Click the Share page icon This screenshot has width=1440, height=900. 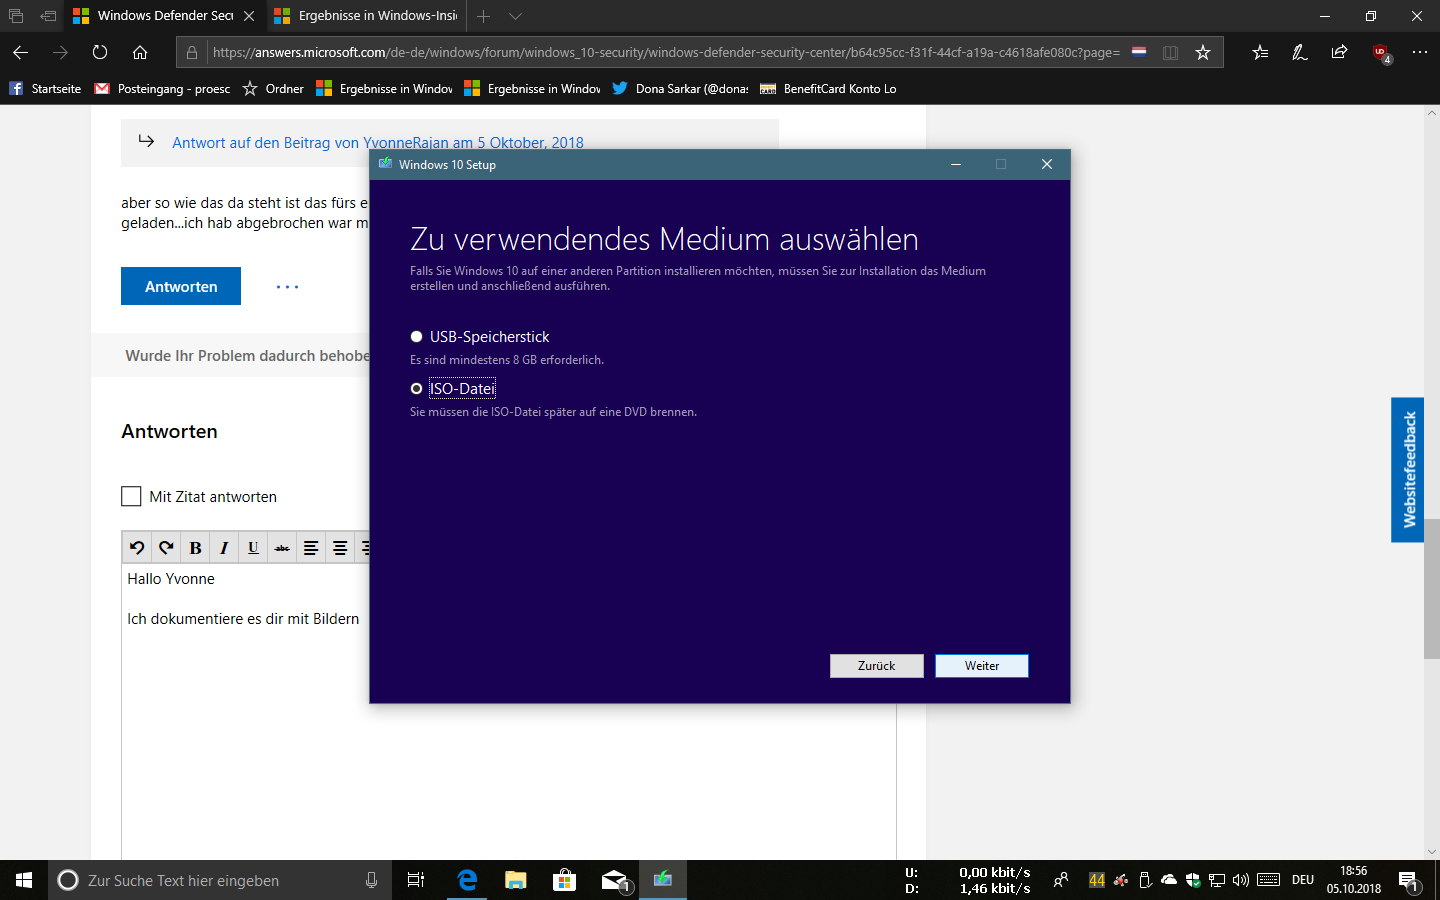point(1340,52)
